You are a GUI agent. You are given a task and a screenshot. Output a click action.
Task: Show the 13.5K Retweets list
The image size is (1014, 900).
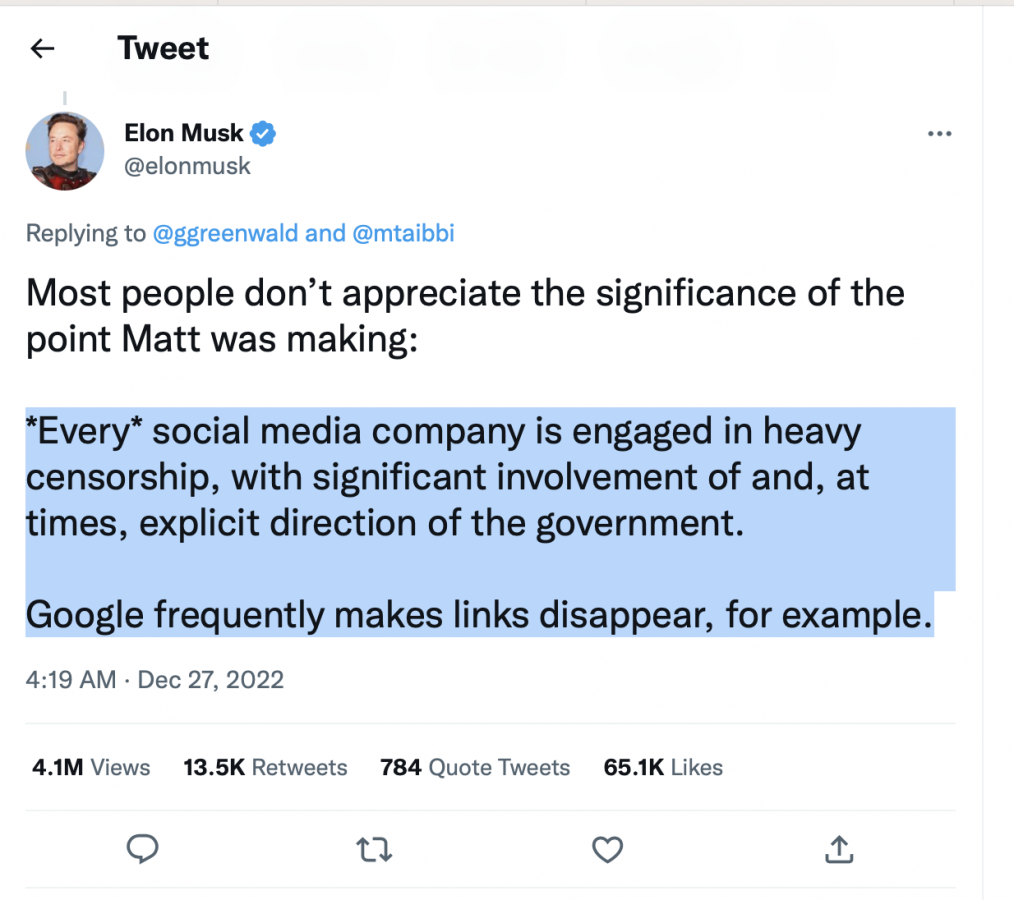(265, 767)
